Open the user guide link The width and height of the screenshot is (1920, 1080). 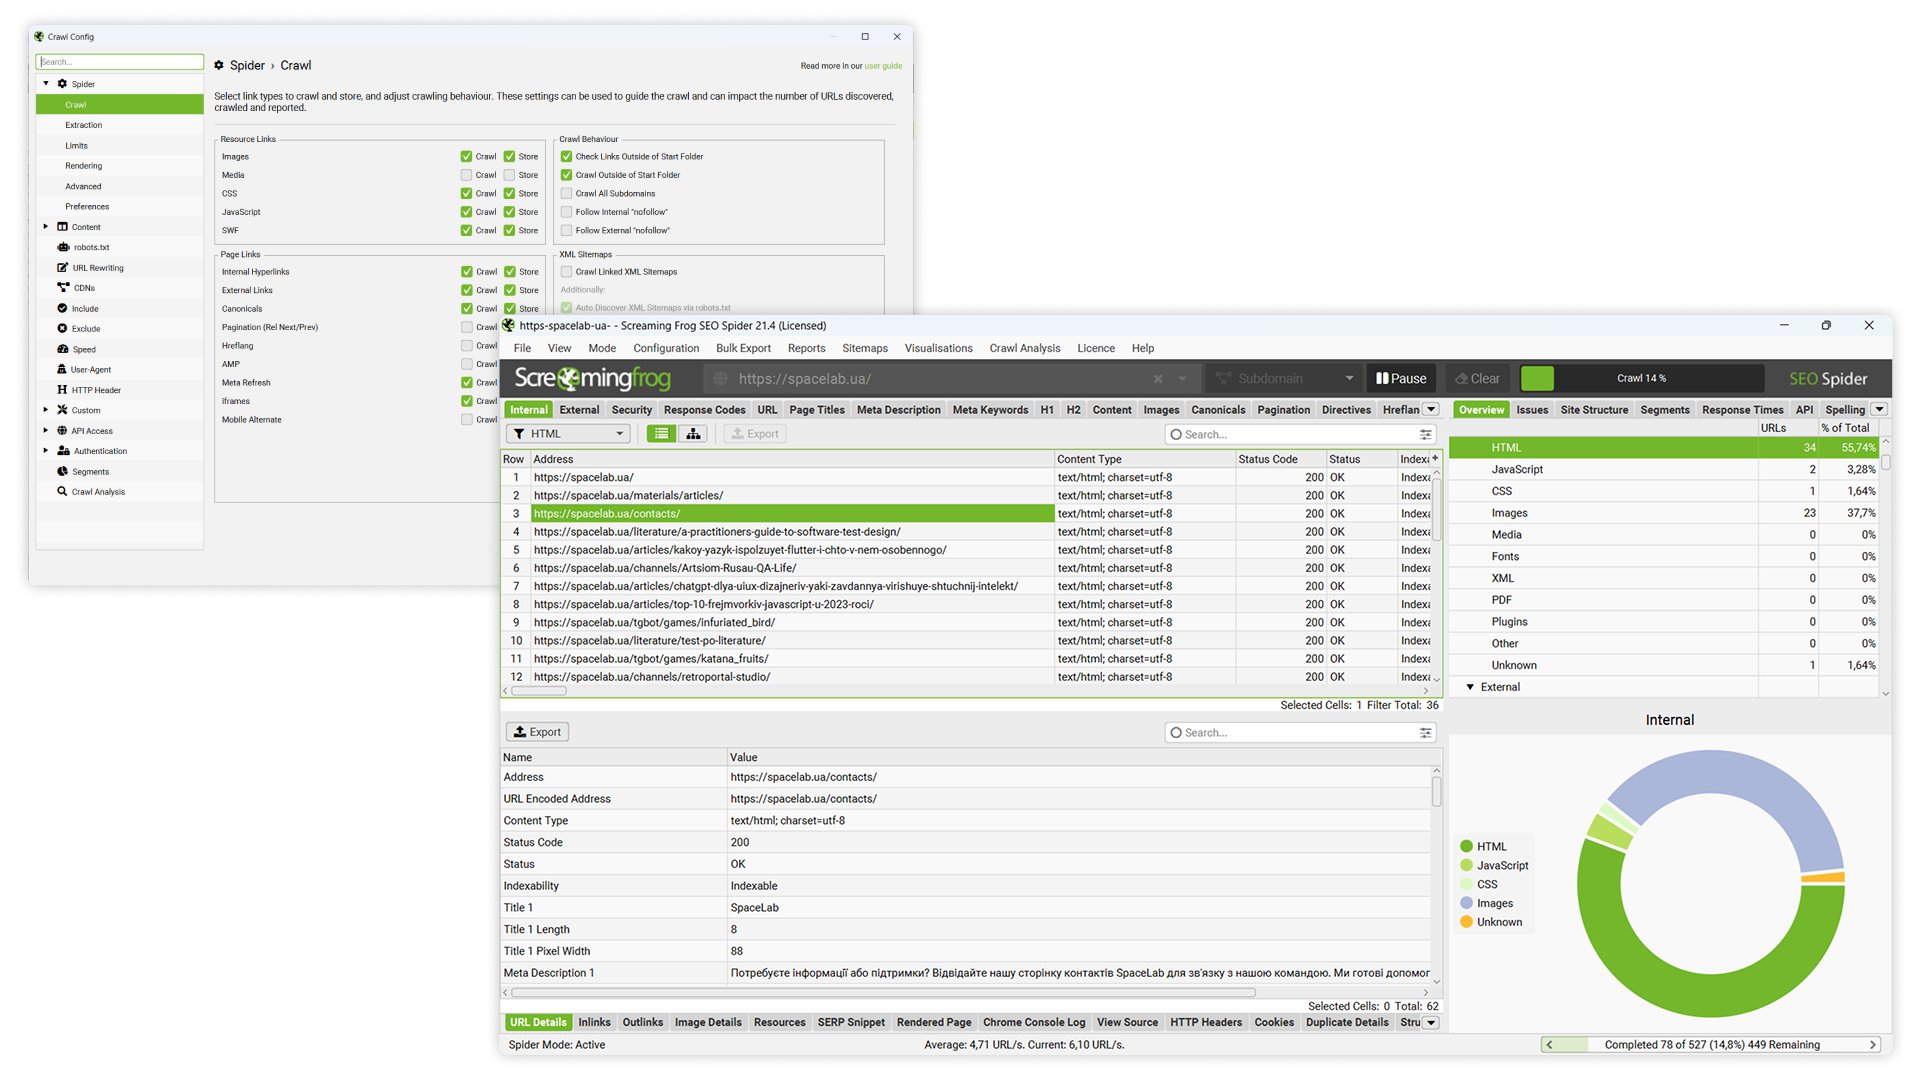(884, 65)
